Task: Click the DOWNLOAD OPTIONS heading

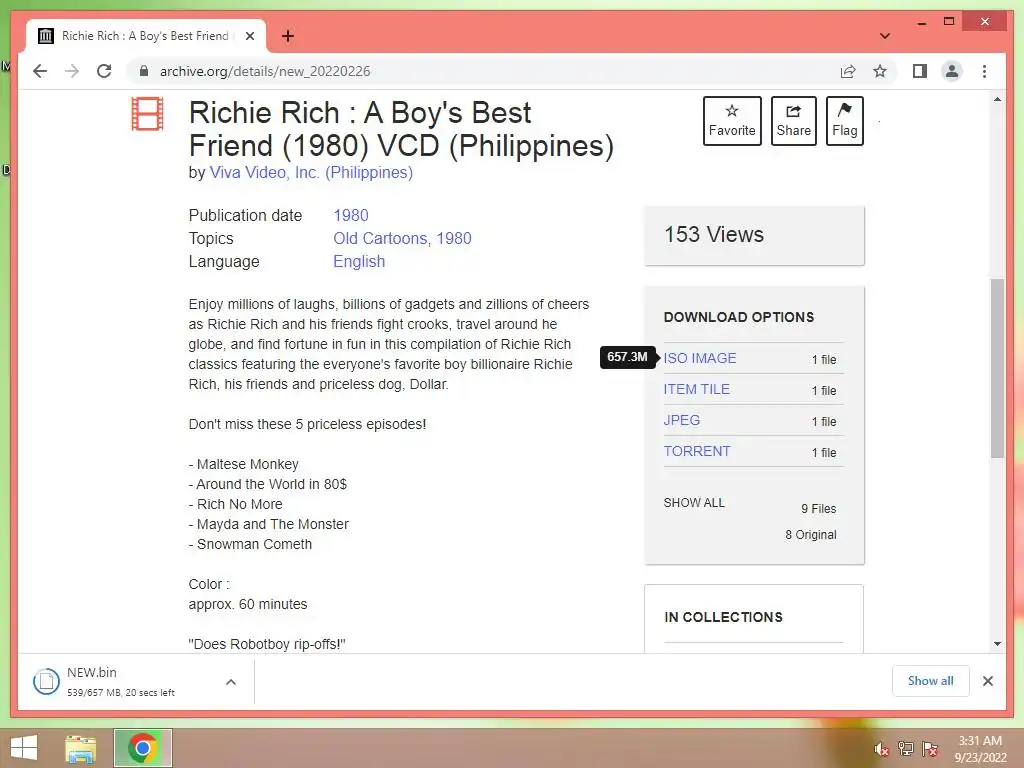Action: [739, 317]
